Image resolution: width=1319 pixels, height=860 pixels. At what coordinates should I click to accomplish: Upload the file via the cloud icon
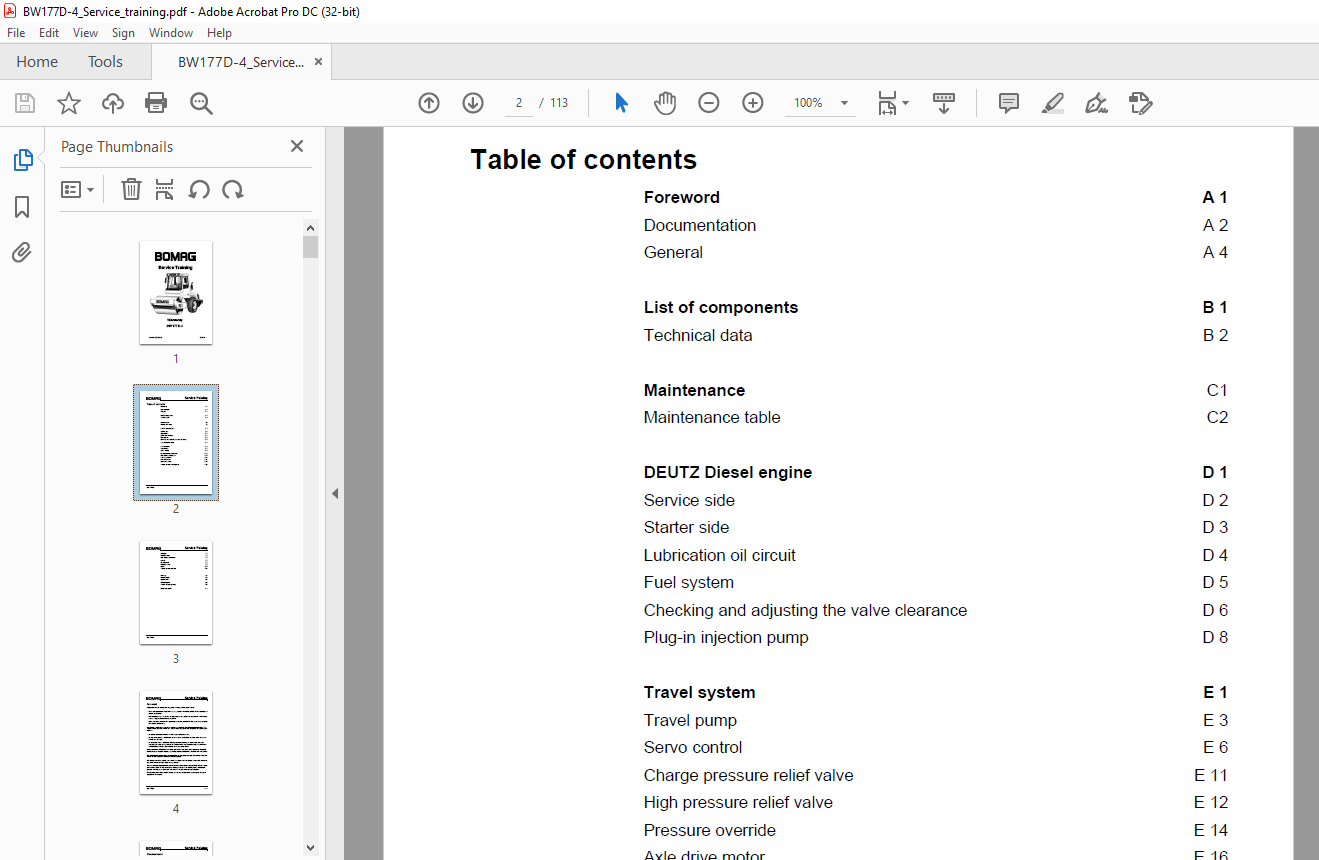113,103
